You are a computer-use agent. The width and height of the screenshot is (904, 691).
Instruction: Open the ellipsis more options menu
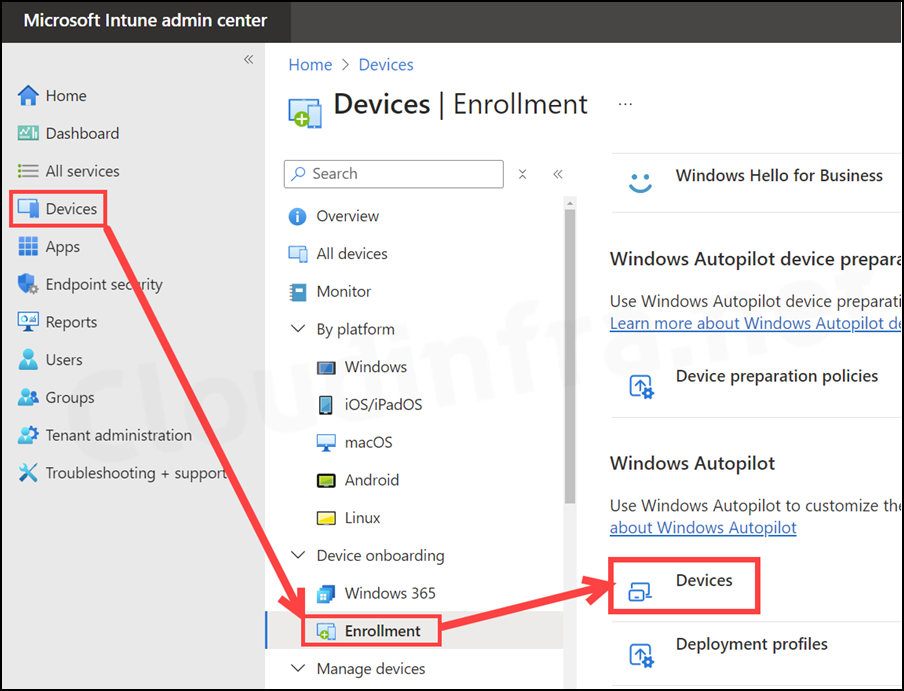626,104
